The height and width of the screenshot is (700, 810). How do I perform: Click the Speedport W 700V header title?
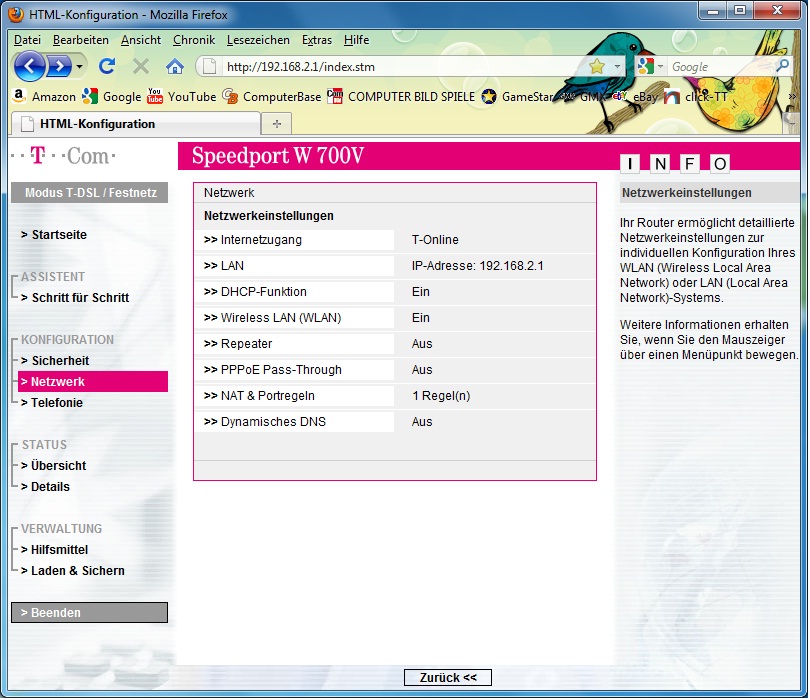tap(278, 155)
